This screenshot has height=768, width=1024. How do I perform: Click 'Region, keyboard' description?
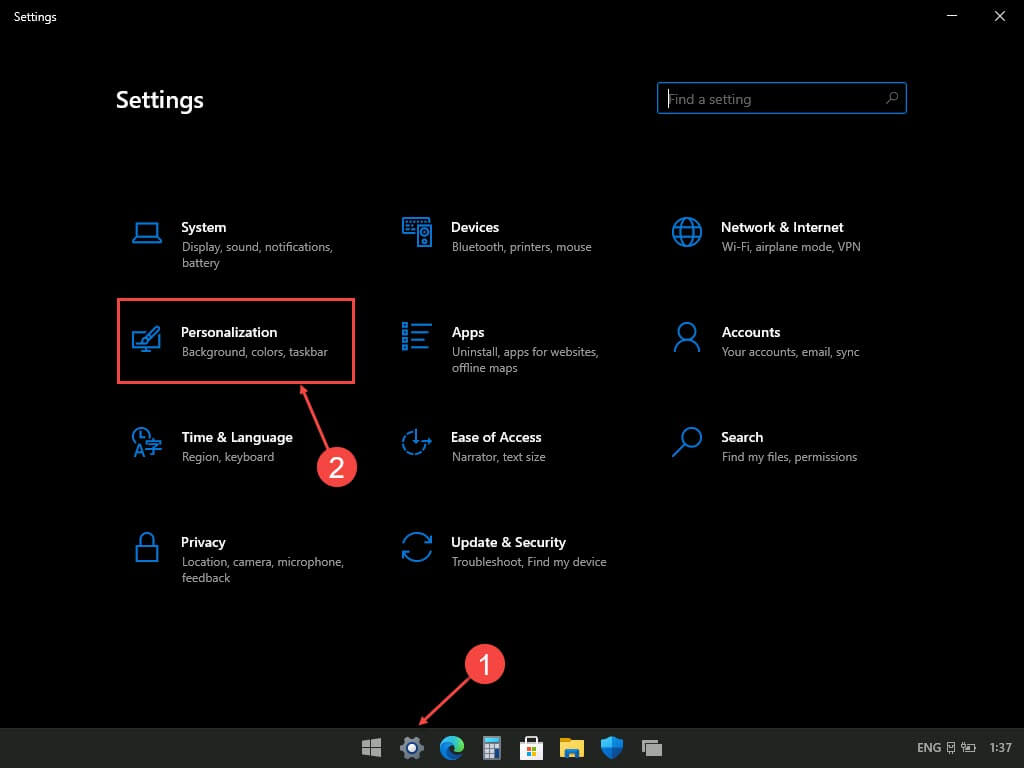(x=228, y=457)
